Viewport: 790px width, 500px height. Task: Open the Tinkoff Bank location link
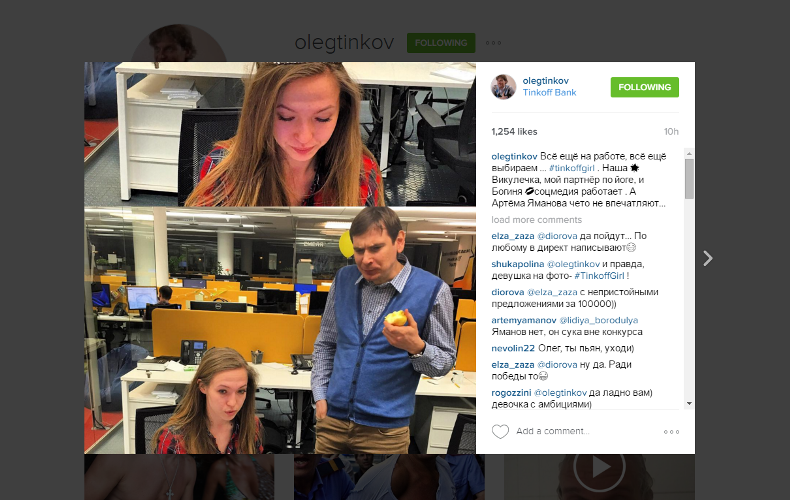coord(549,92)
